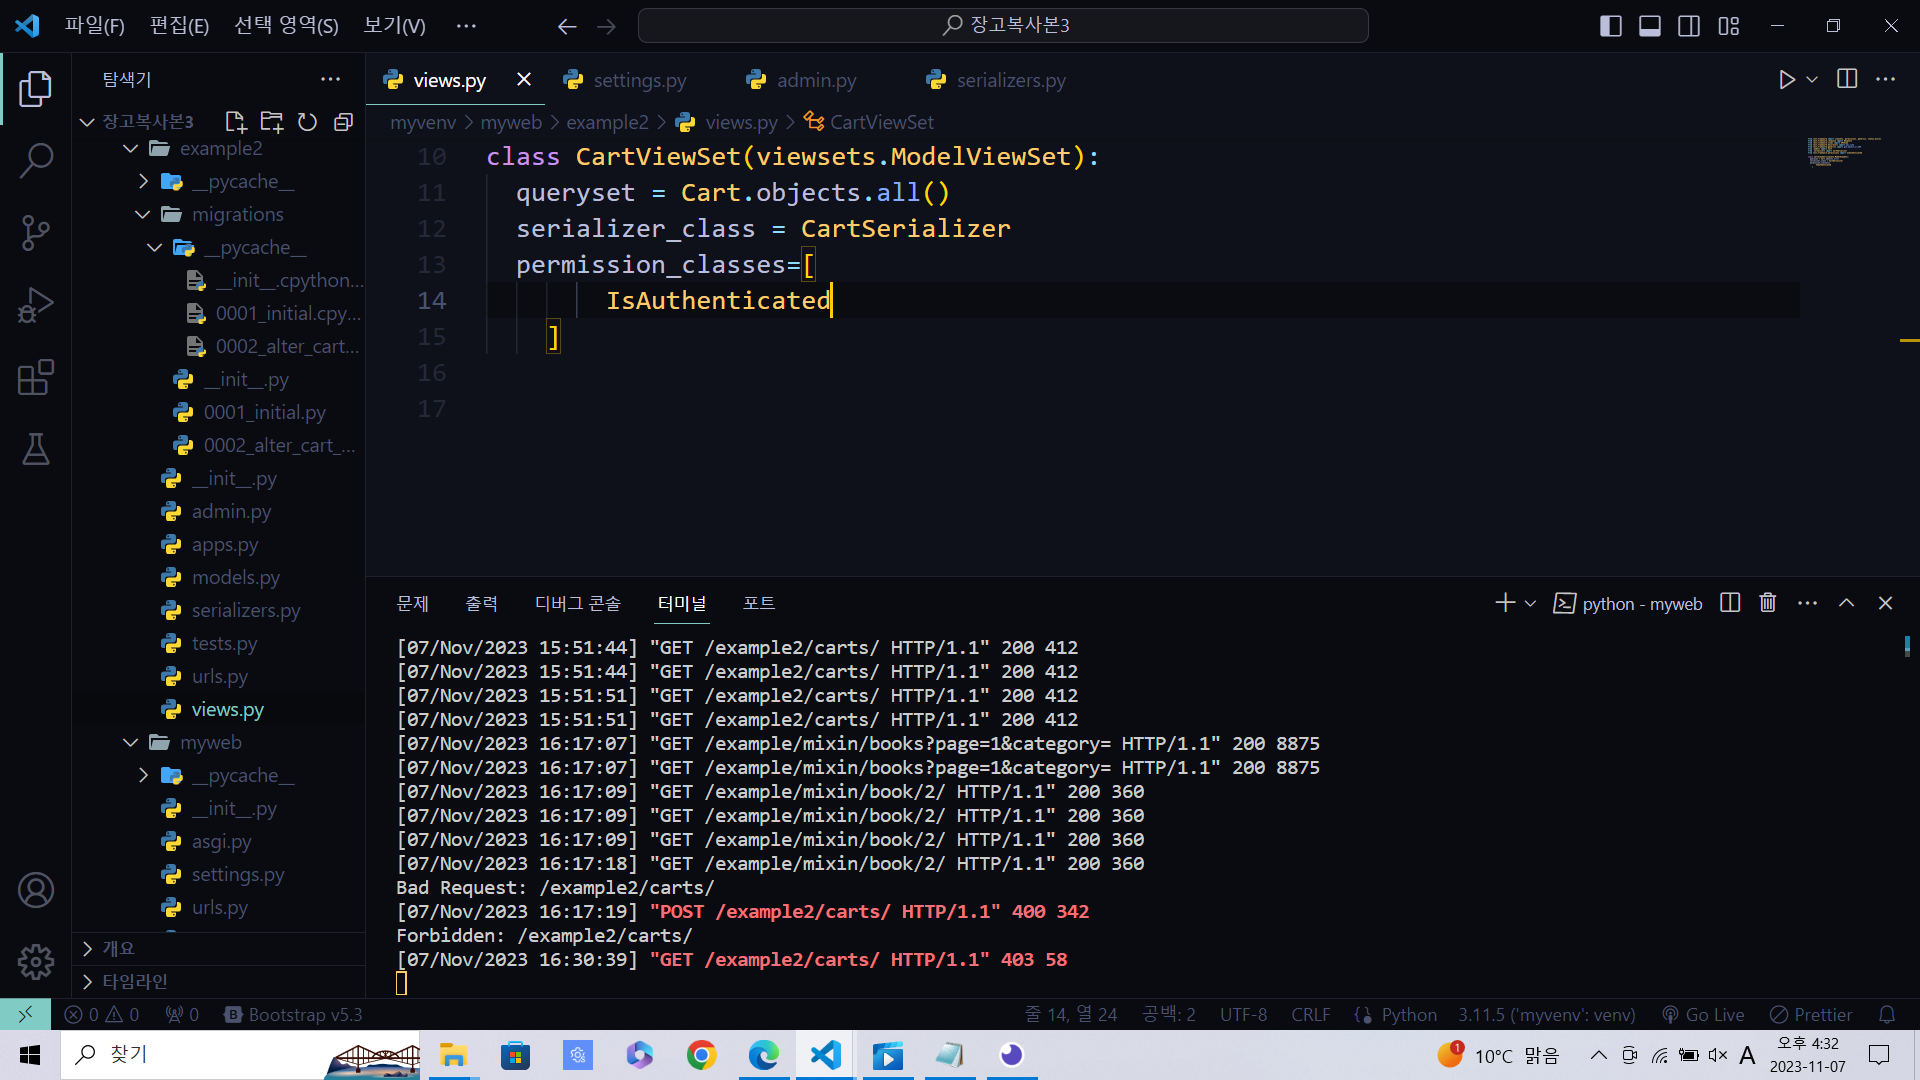
Task: Click the New File icon in explorer
Action: click(x=236, y=122)
